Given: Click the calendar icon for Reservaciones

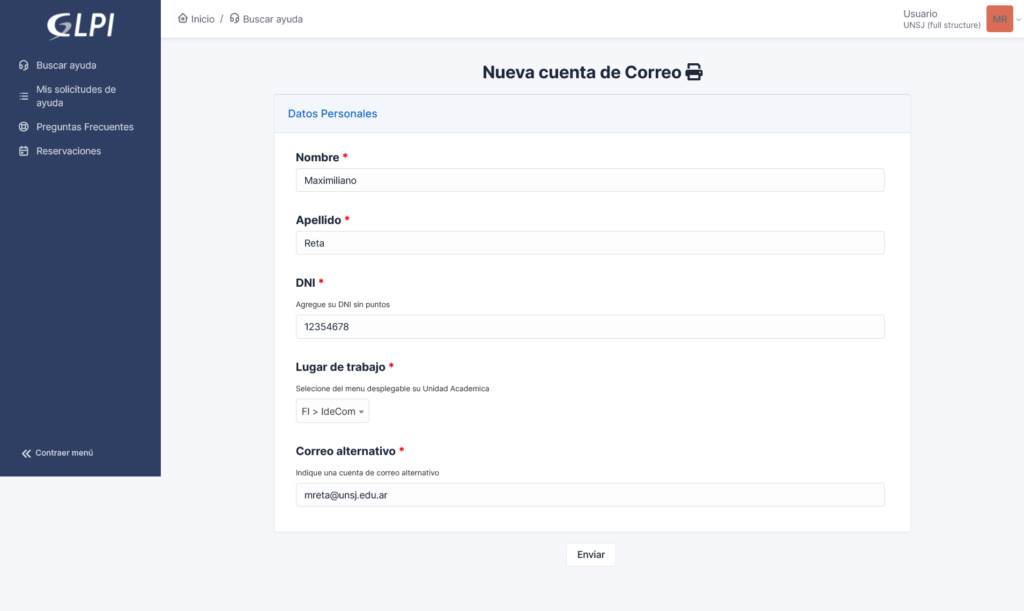Looking at the screenshot, I should pyautogui.click(x=24, y=151).
